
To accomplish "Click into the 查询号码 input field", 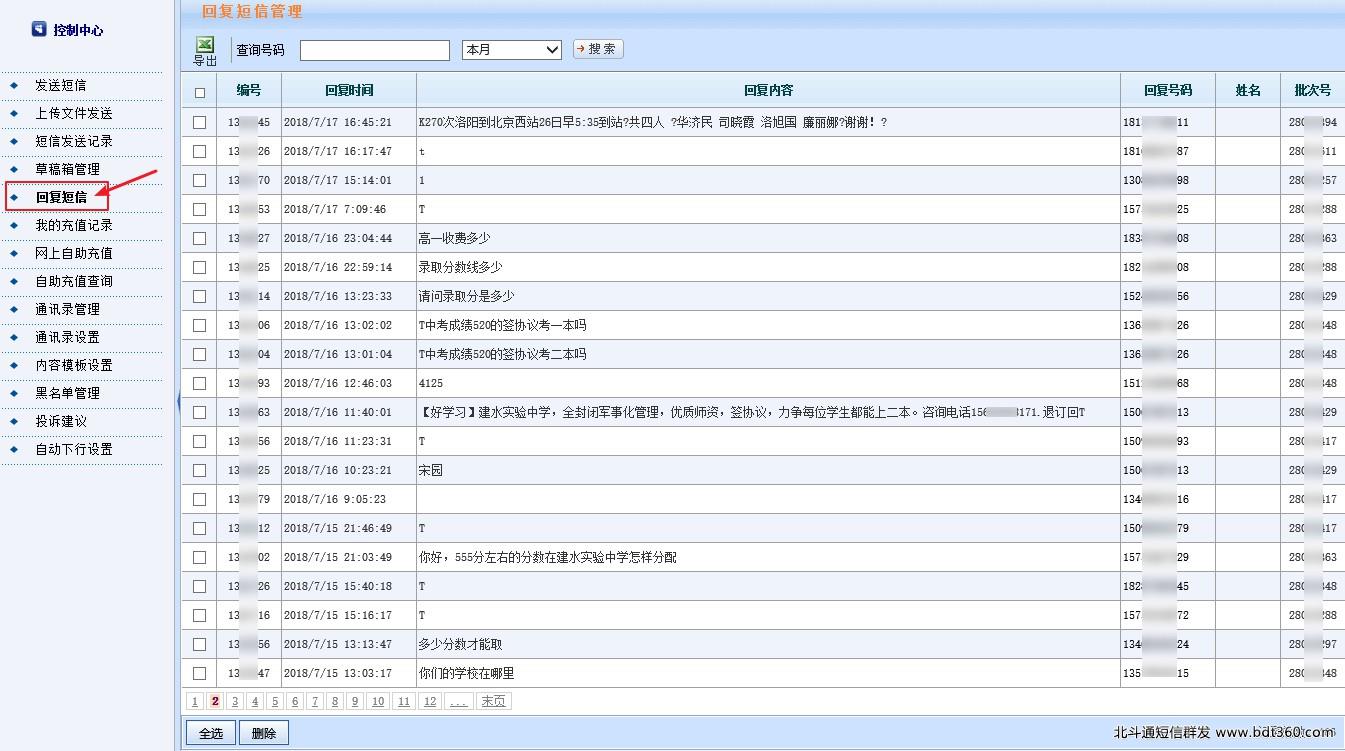I will click(375, 50).
